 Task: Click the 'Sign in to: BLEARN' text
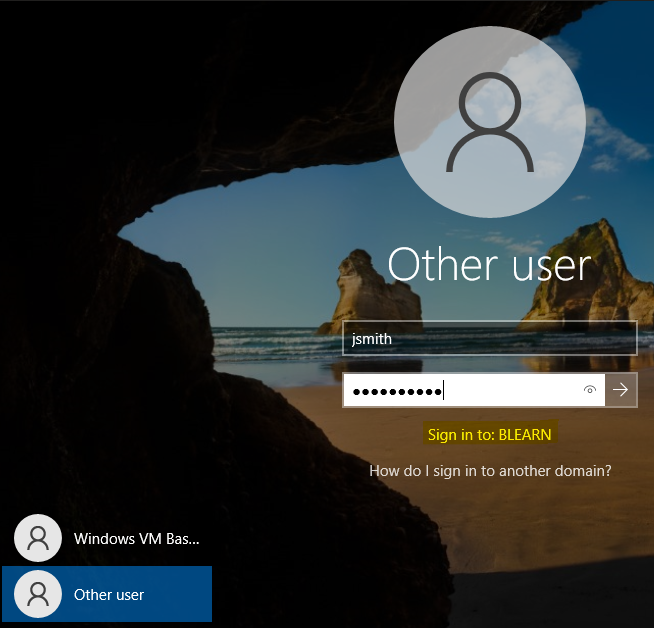pos(490,435)
